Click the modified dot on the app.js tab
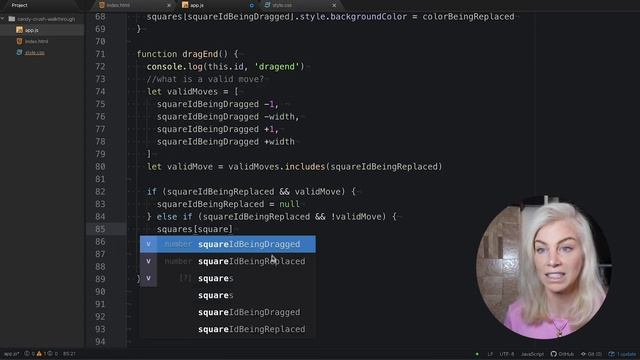The width and height of the screenshot is (640, 360). point(251,5)
